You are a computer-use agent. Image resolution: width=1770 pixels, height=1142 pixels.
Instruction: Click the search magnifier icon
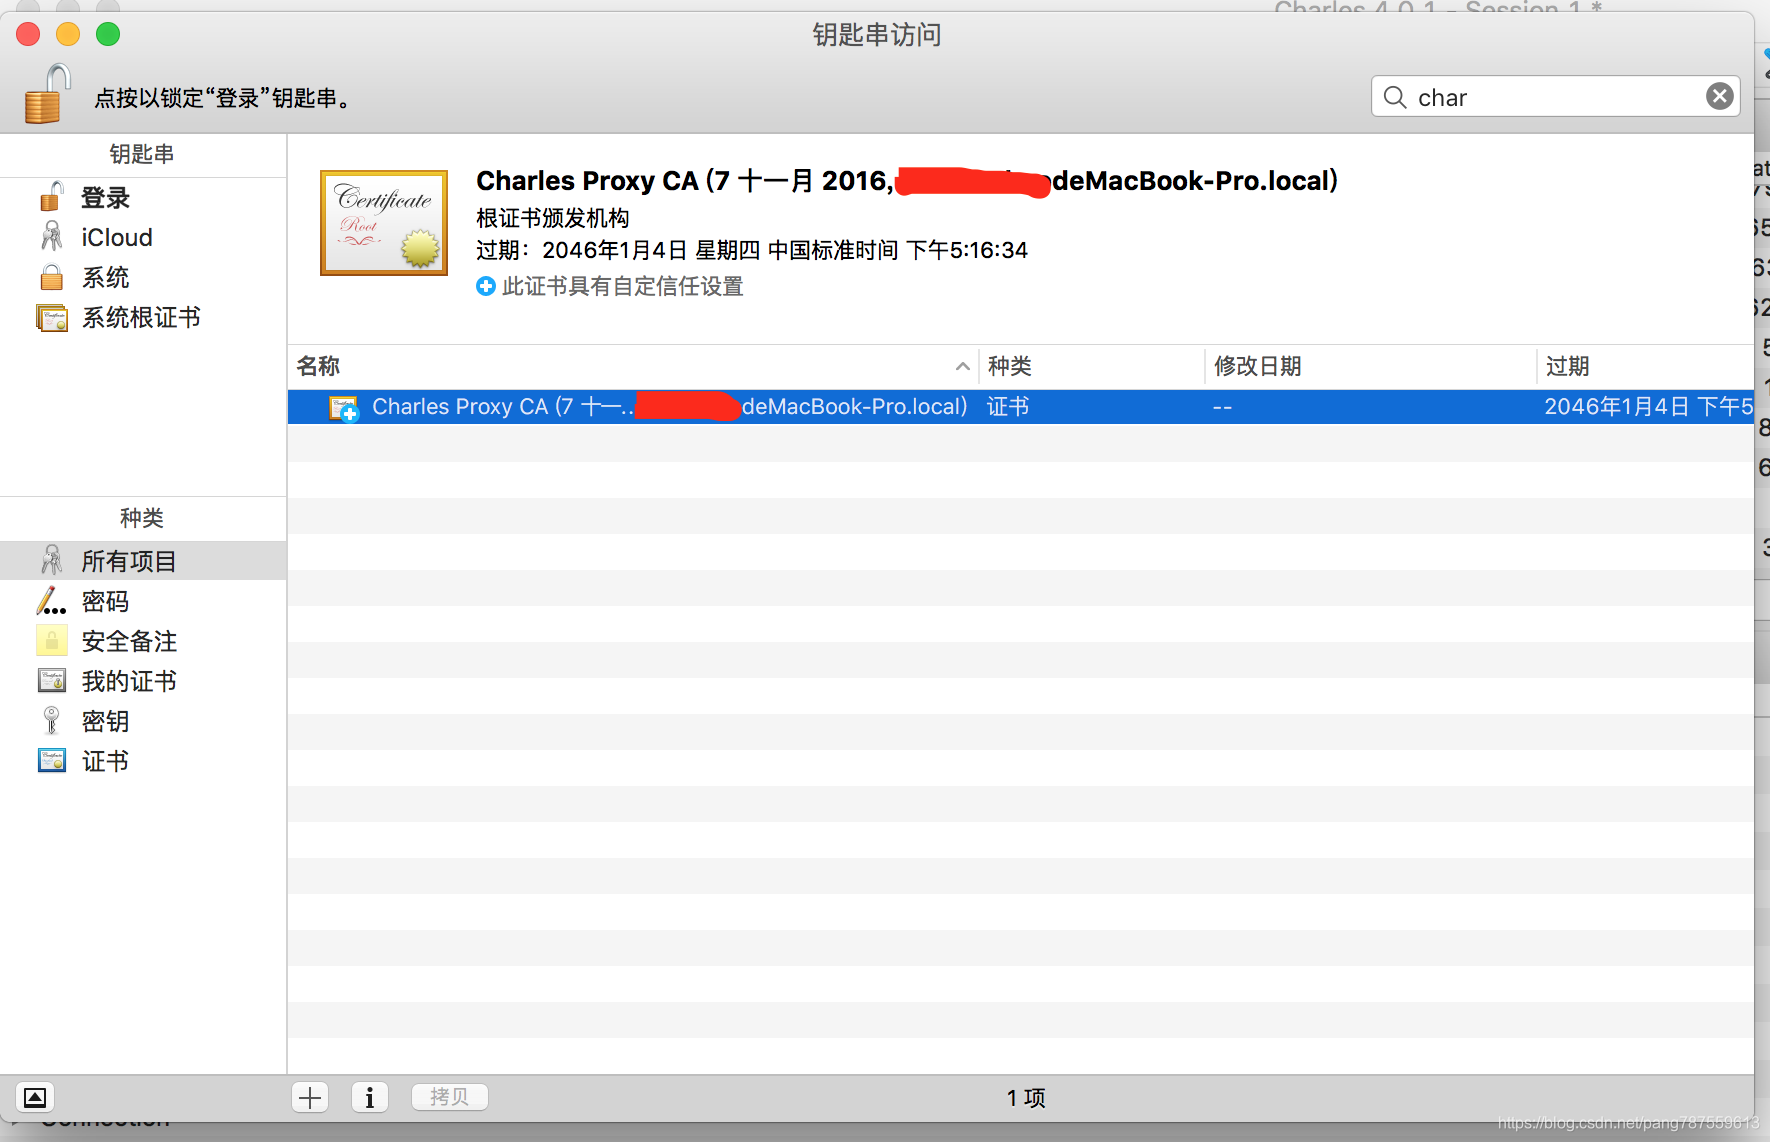tap(1395, 97)
